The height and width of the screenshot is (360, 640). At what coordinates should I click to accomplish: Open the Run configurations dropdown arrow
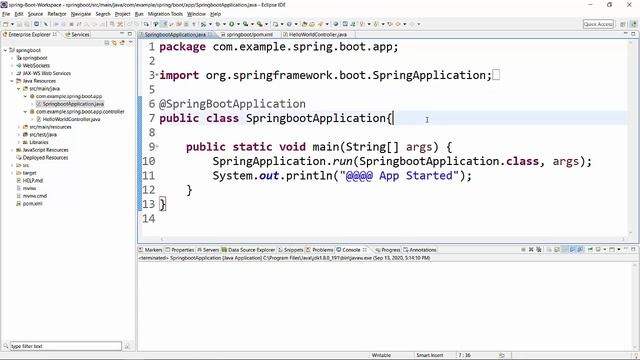coord(238,24)
